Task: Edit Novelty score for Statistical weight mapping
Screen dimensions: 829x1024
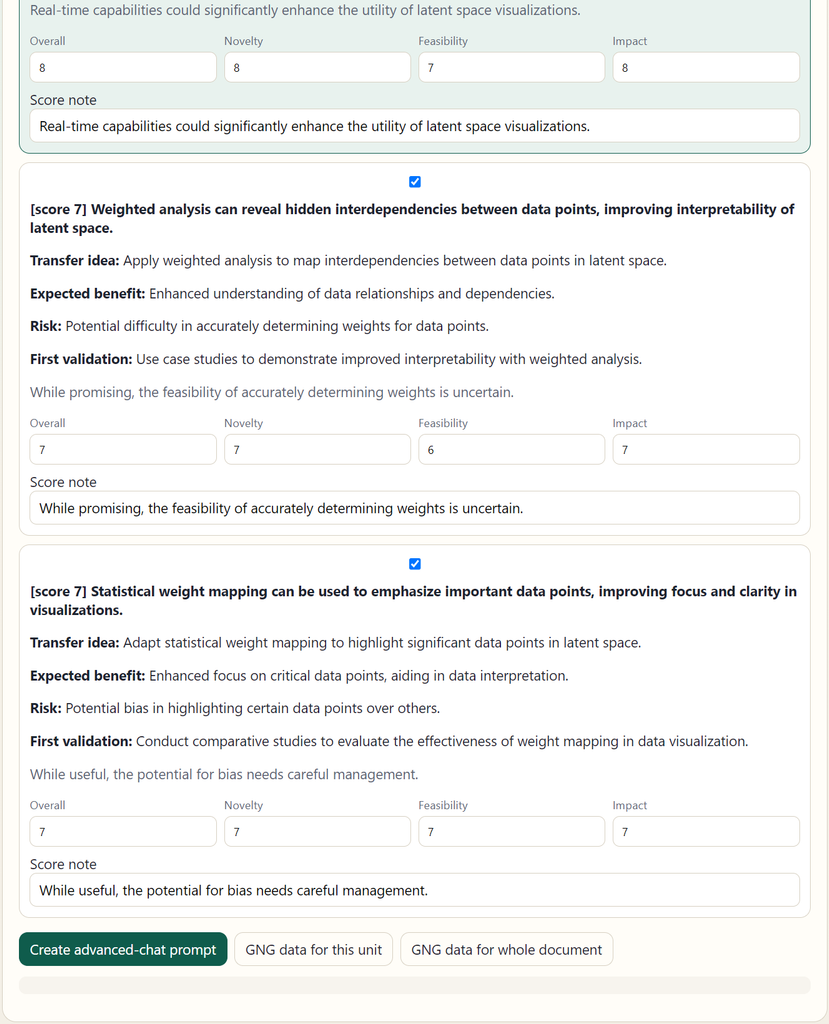Action: click(x=317, y=831)
